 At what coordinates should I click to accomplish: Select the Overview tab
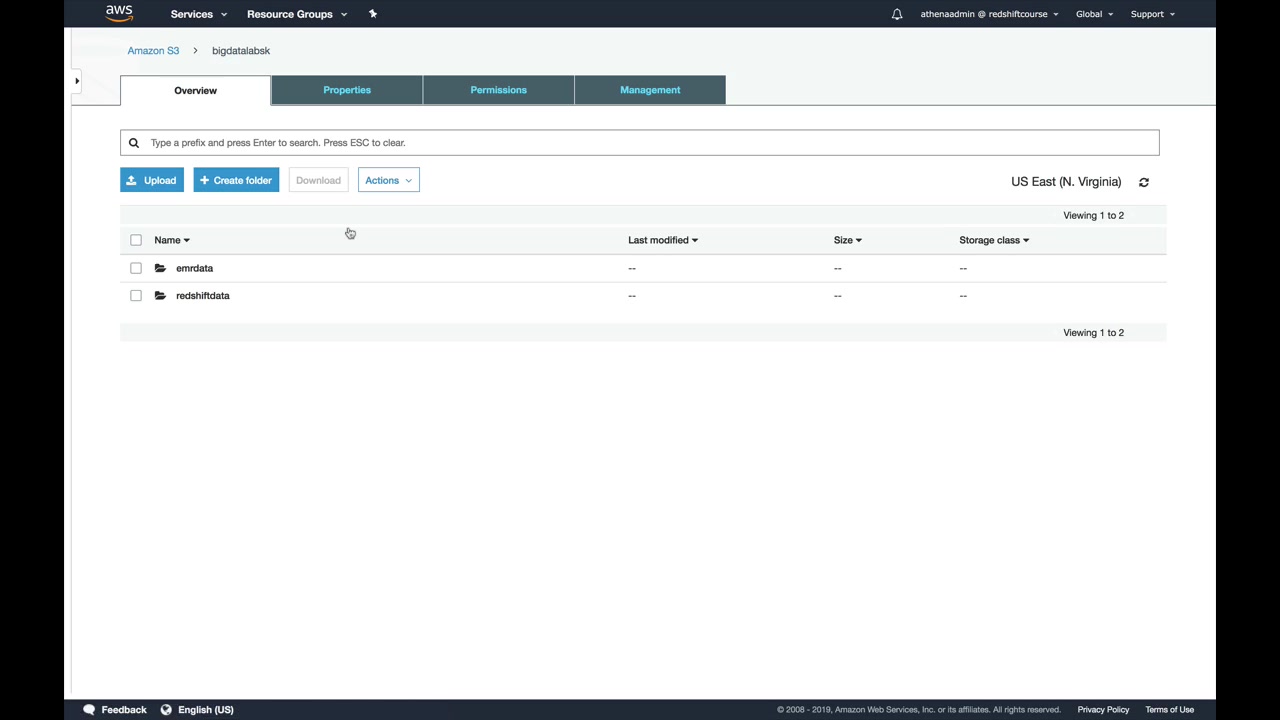[x=195, y=90]
